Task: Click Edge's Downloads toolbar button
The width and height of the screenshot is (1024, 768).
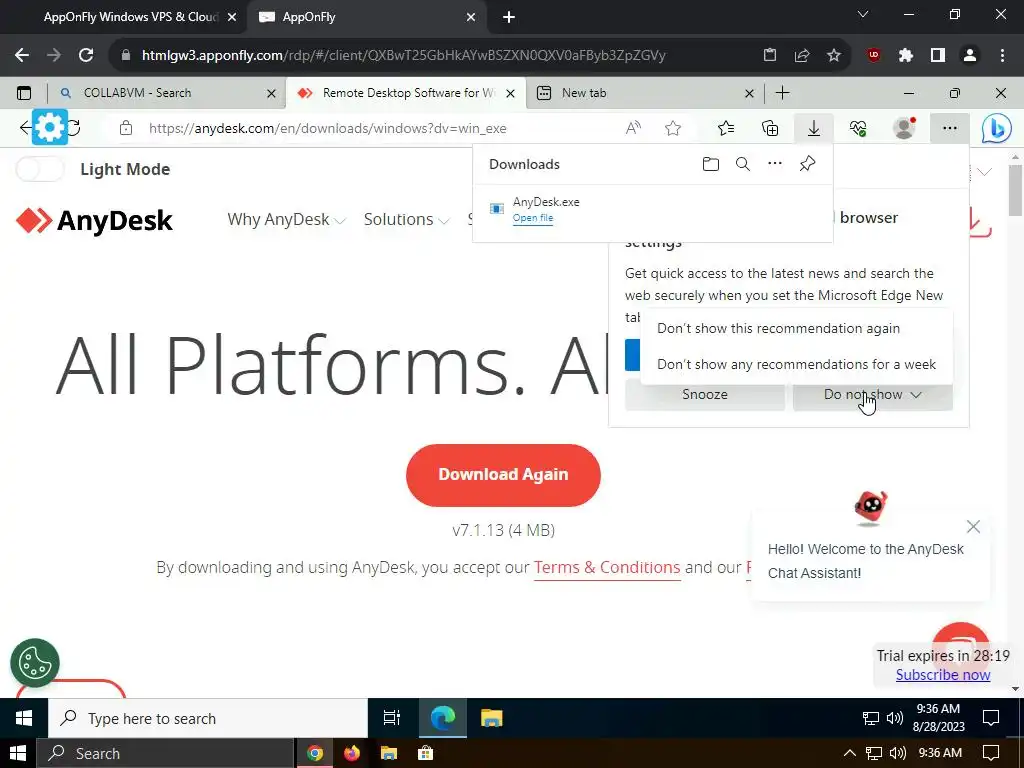Action: tap(814, 129)
